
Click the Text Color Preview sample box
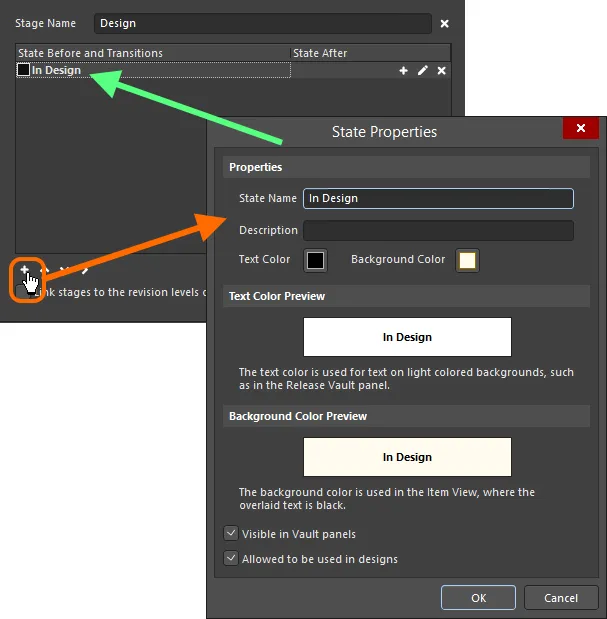point(407,337)
